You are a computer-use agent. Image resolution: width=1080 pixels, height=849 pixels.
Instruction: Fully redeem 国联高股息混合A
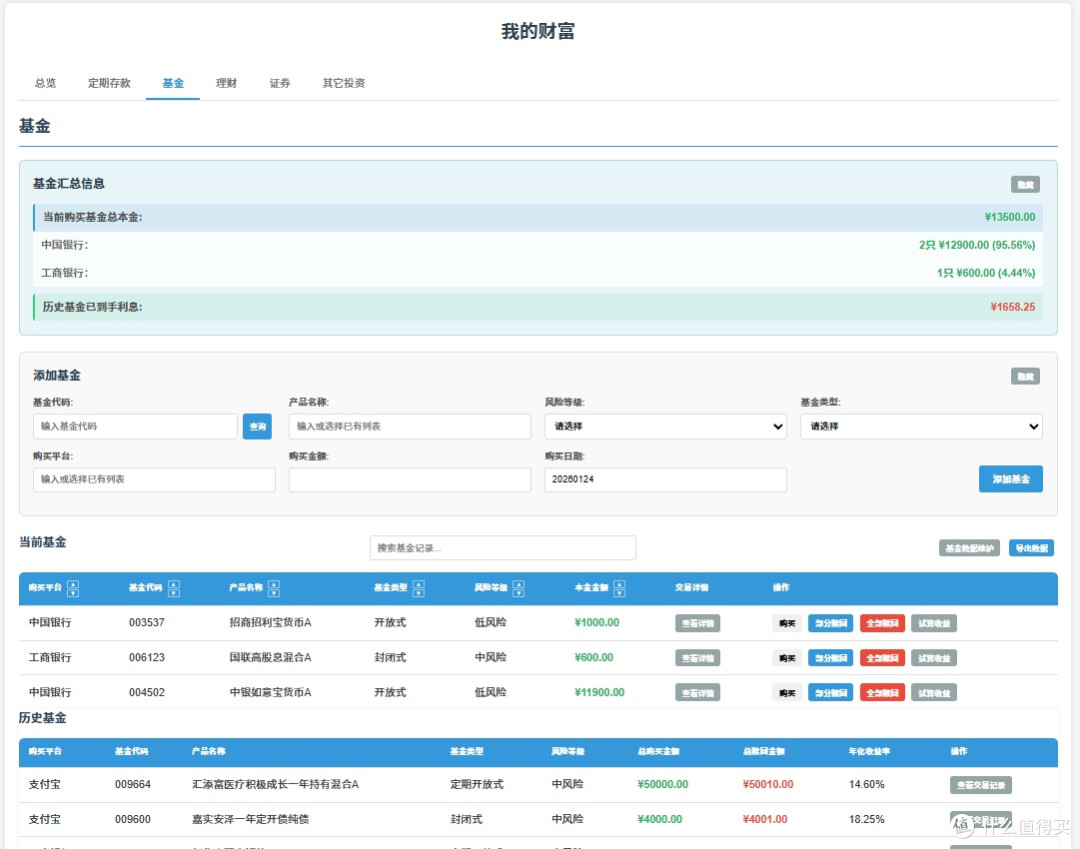[882, 658]
